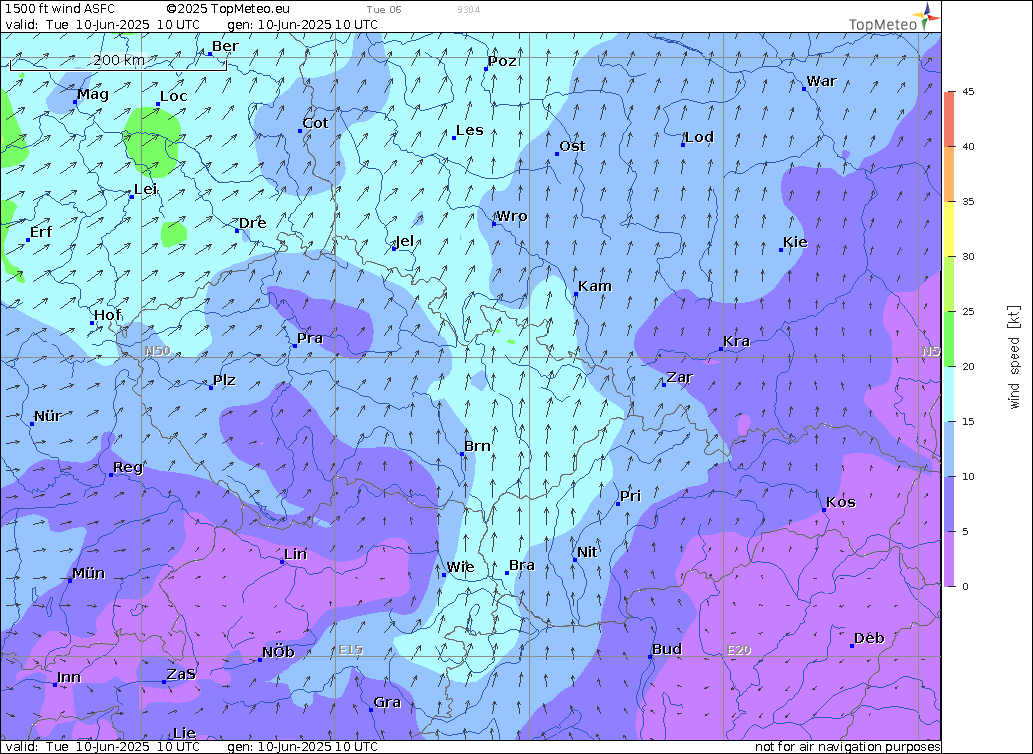Select the 'Déb' city label
The width and height of the screenshot is (1033, 754).
click(x=869, y=638)
